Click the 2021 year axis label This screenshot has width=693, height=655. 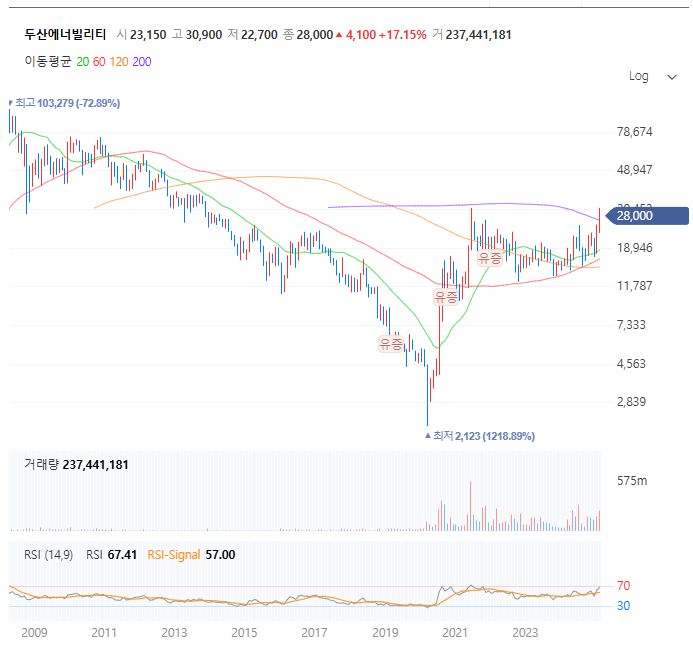[x=455, y=633]
